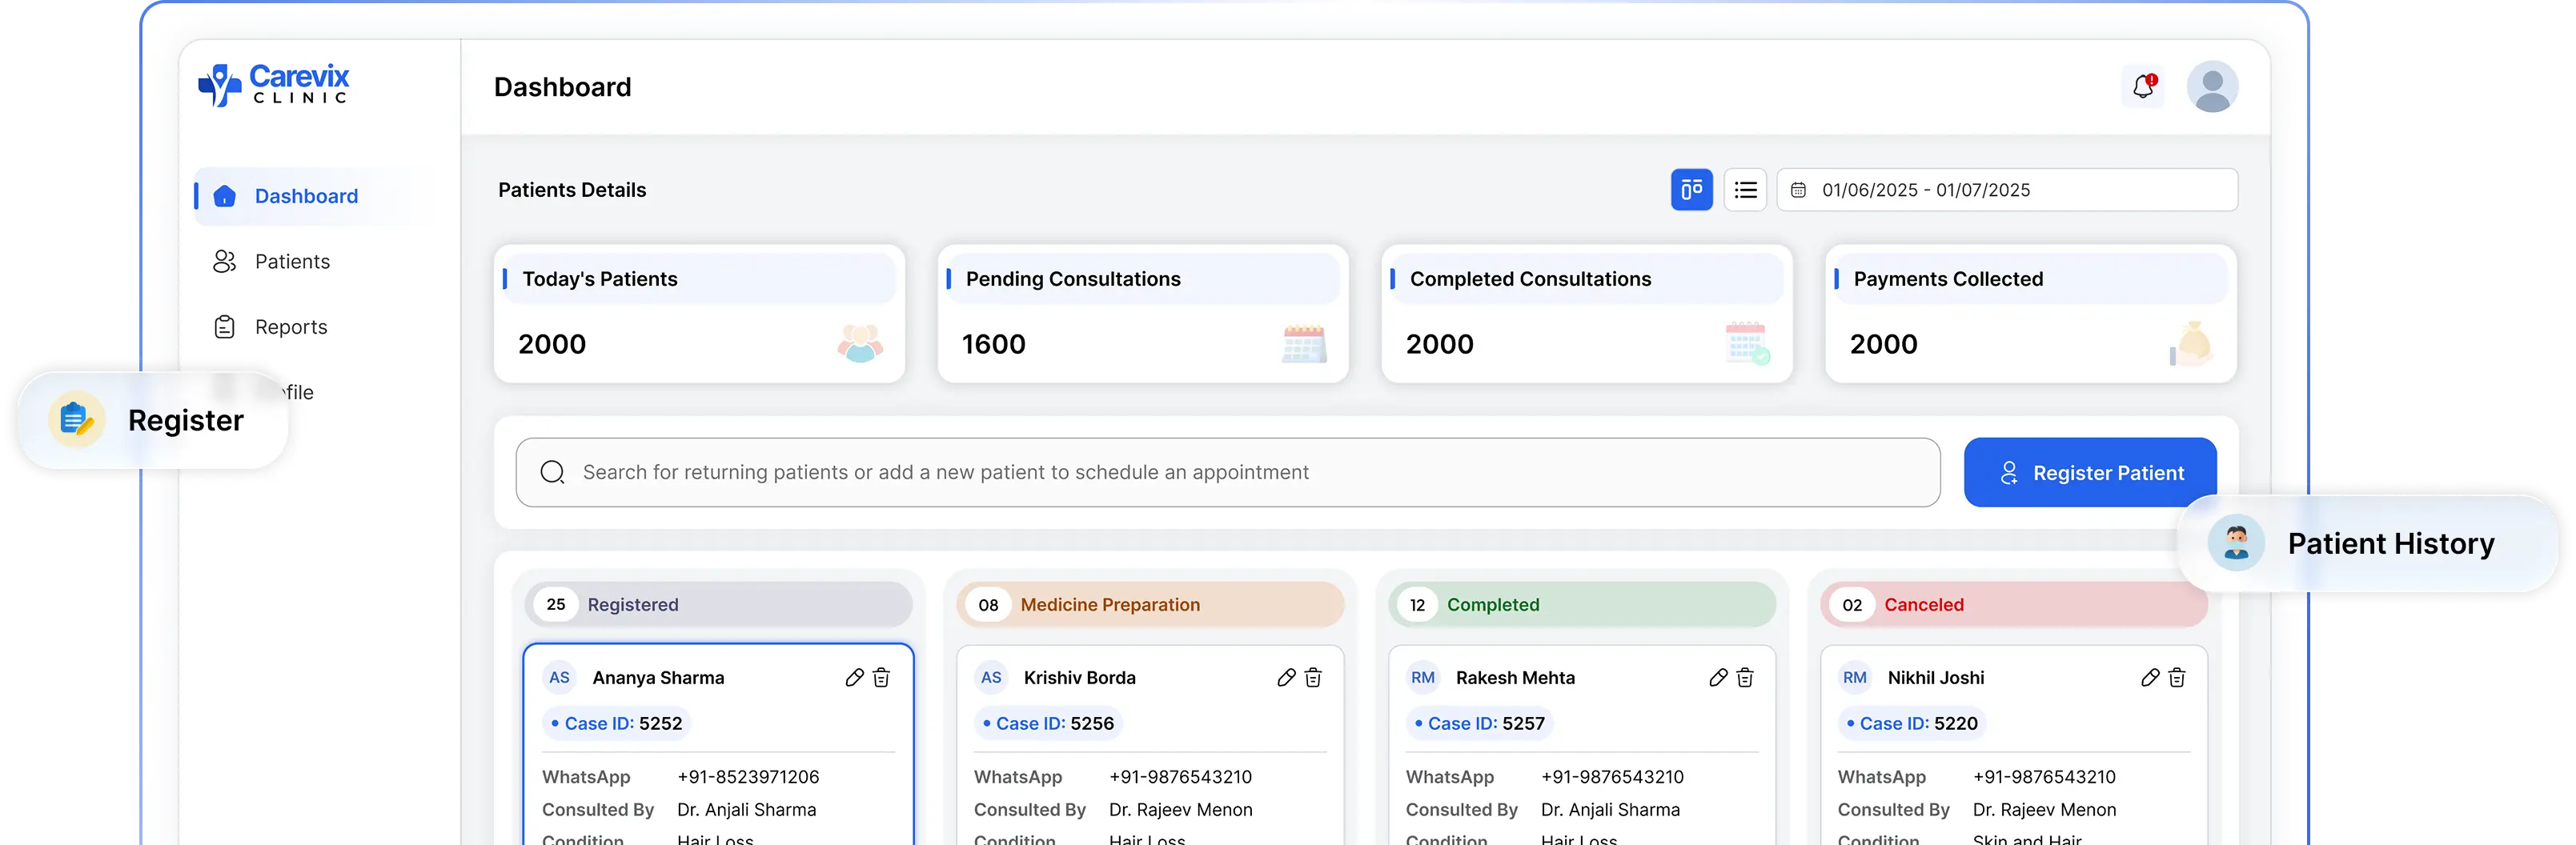Delete Rakesh Mehta's card
2576x845 pixels.
[x=1745, y=678]
